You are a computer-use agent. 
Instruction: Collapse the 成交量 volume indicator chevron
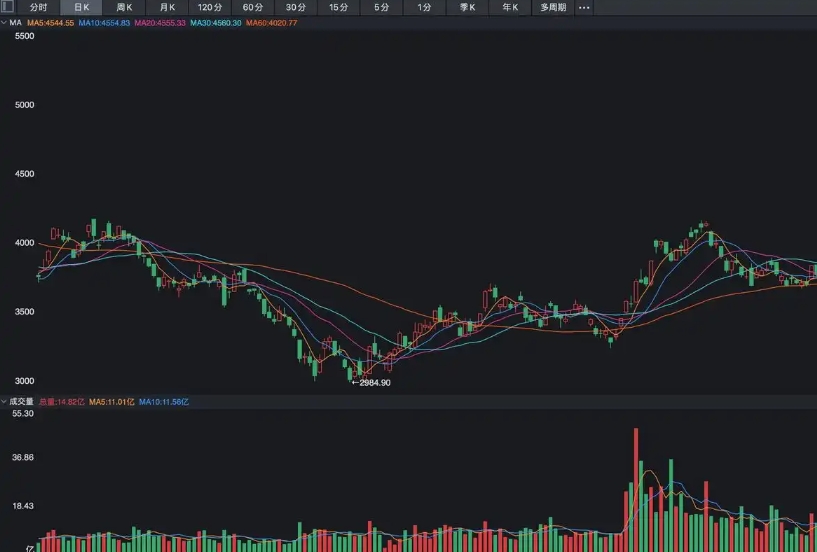4,401
